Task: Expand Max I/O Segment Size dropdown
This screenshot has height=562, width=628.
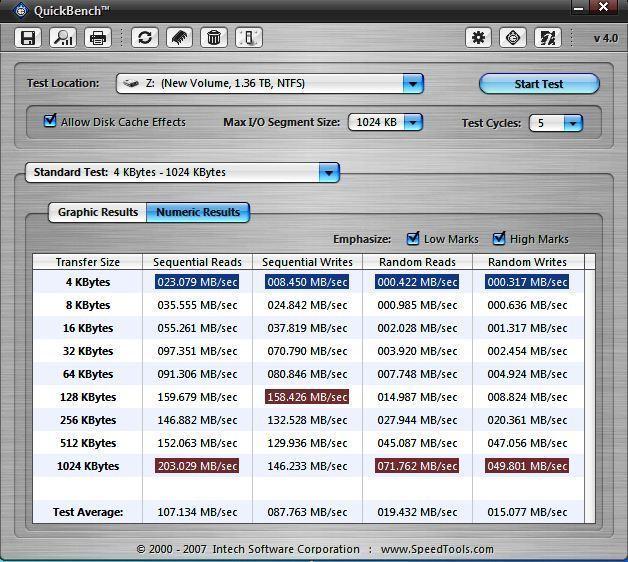Action: (x=412, y=123)
